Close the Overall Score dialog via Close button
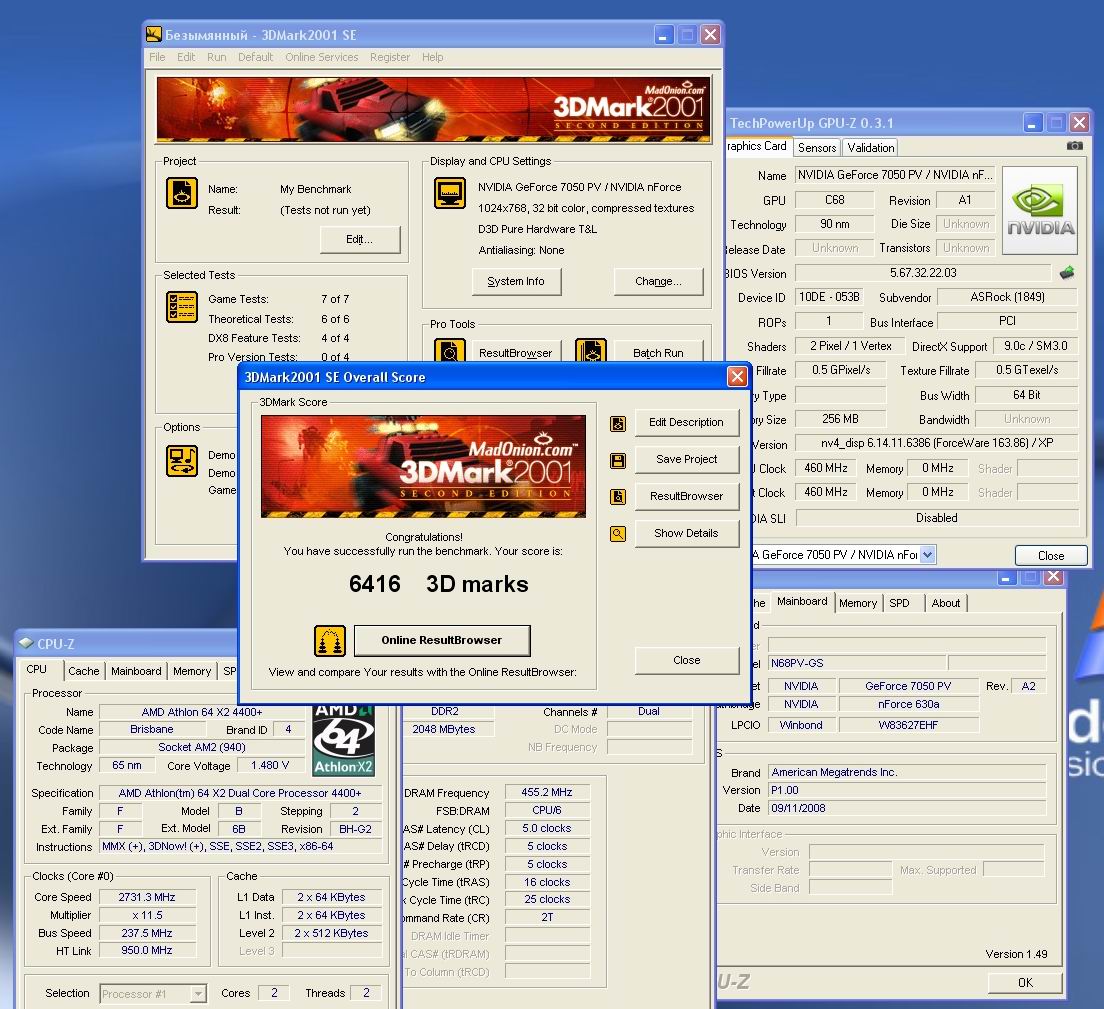This screenshot has width=1104, height=1009. [x=686, y=660]
